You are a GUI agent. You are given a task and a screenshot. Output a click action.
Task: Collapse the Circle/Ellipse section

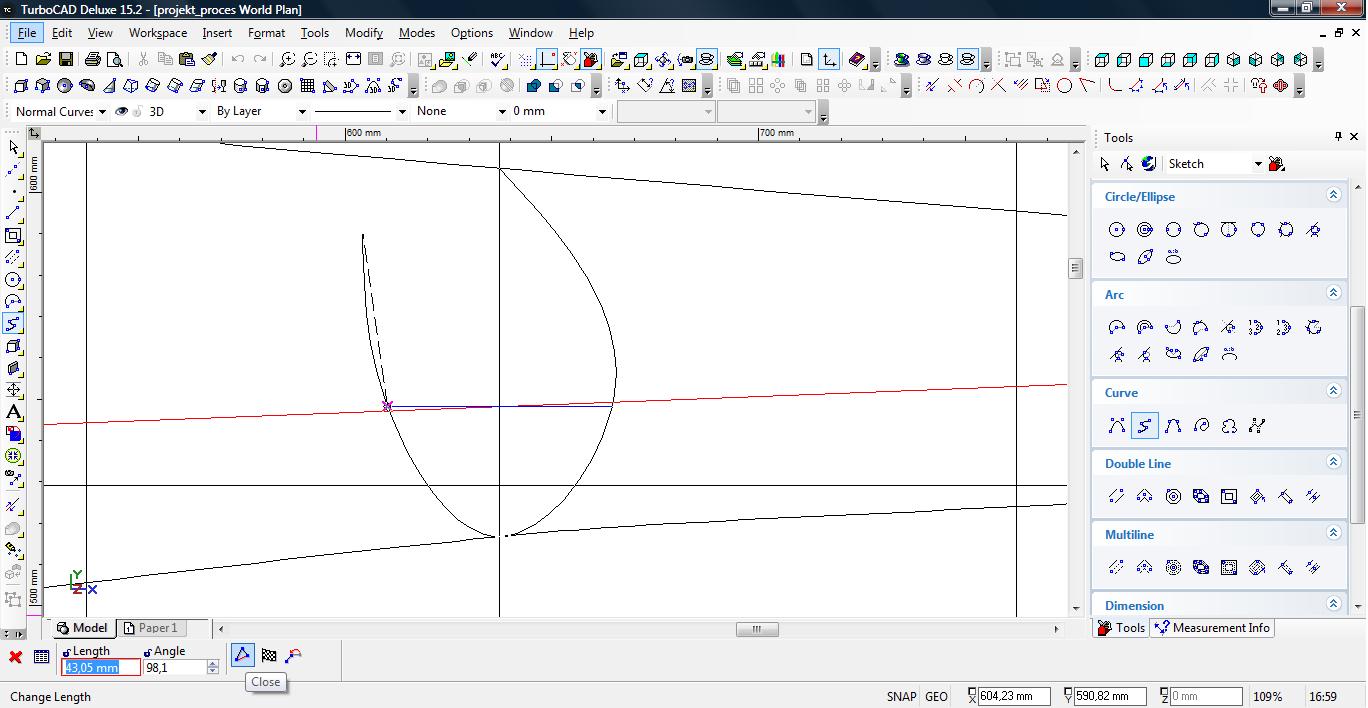click(1332, 196)
